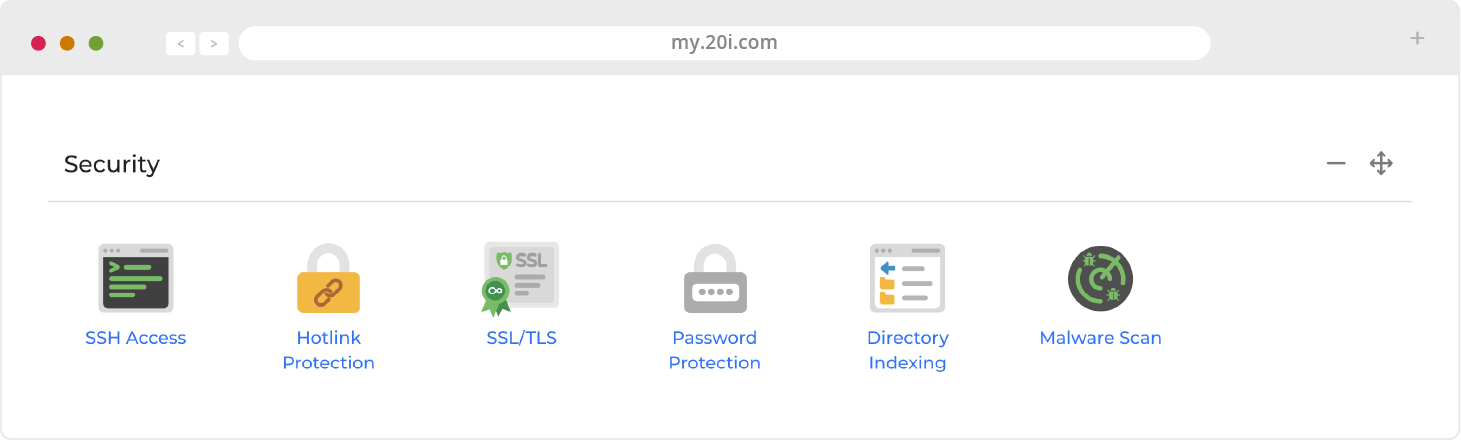
Task: Click the SSH Access terminal icon
Action: [135, 278]
